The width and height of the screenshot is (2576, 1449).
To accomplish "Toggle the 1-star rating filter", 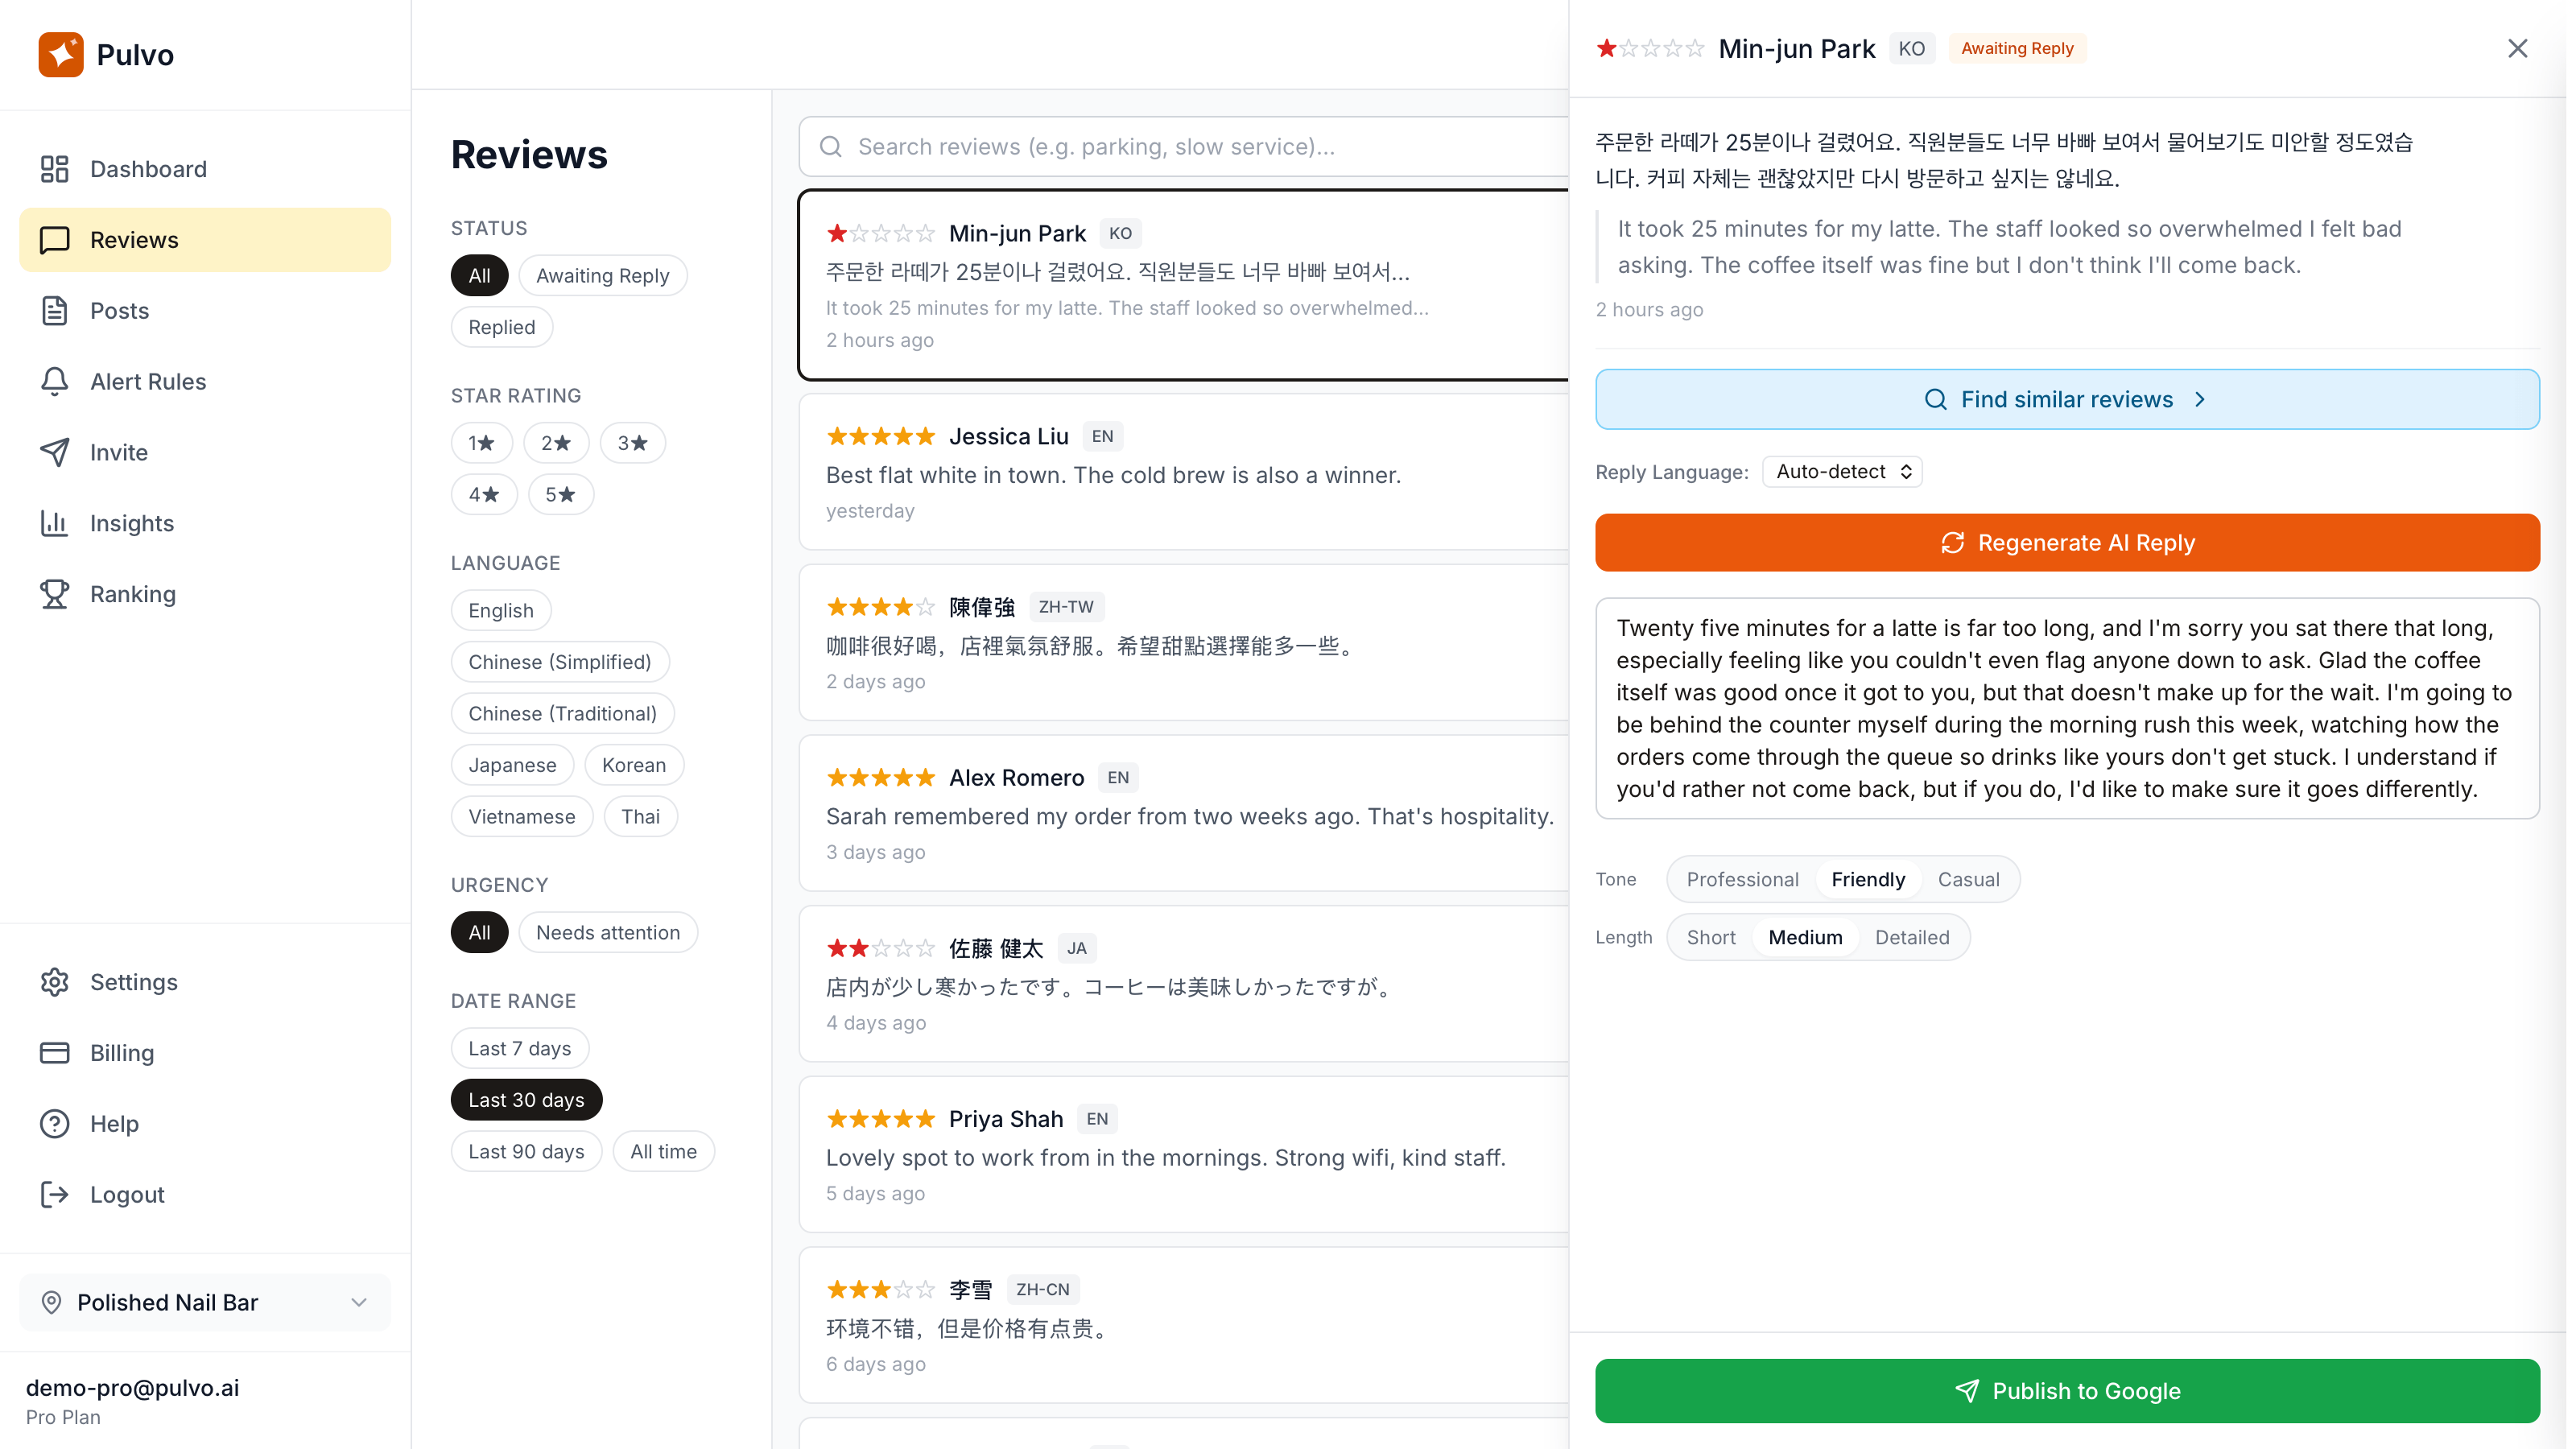I will coord(482,443).
